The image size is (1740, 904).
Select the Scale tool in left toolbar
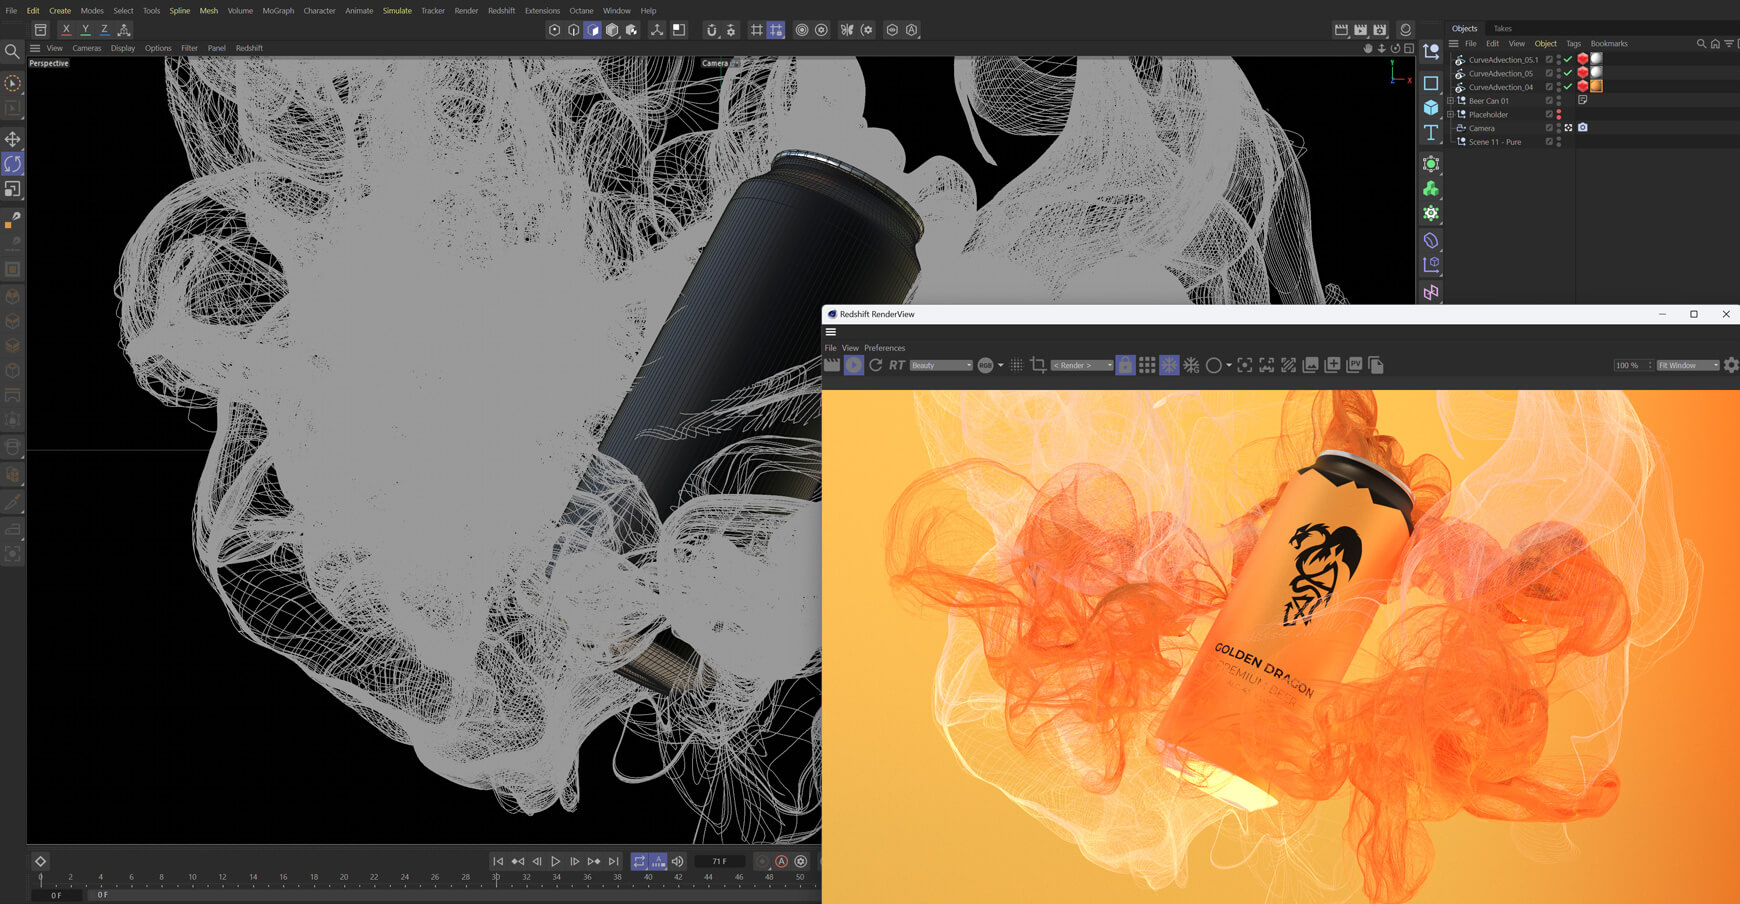(12, 189)
